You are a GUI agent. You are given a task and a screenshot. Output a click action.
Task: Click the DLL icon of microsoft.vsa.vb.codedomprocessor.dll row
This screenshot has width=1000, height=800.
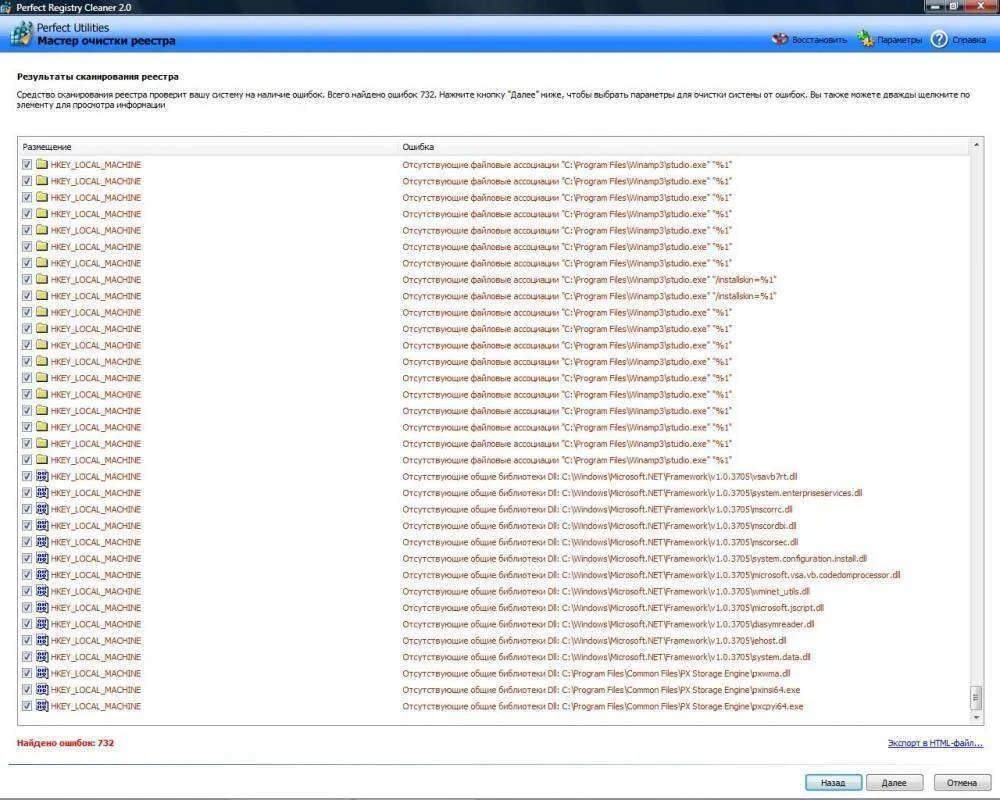click(42, 575)
